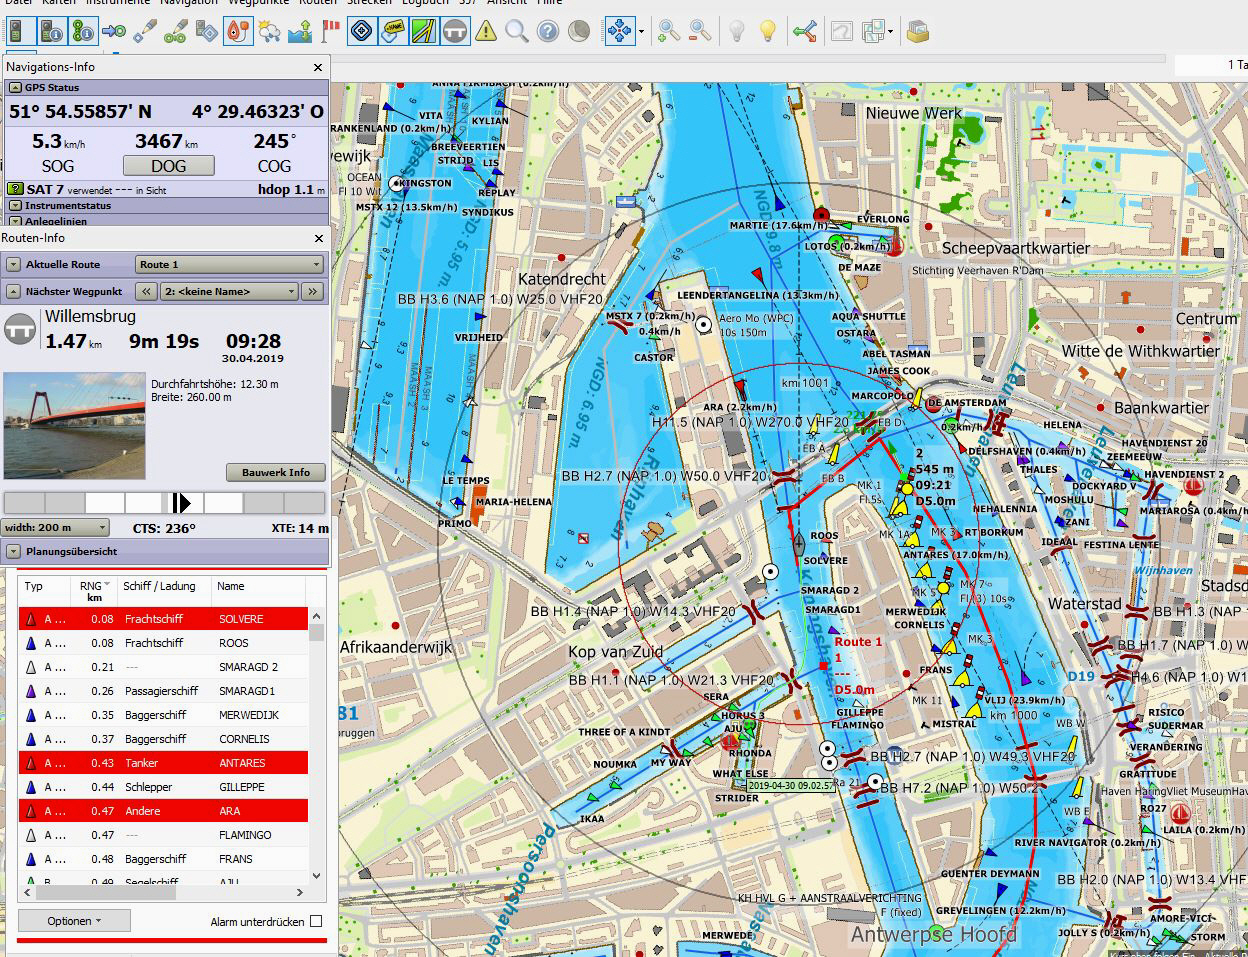
Task: Open the '2: <keine Name>' waypoint dropdown
Action: [x=230, y=292]
